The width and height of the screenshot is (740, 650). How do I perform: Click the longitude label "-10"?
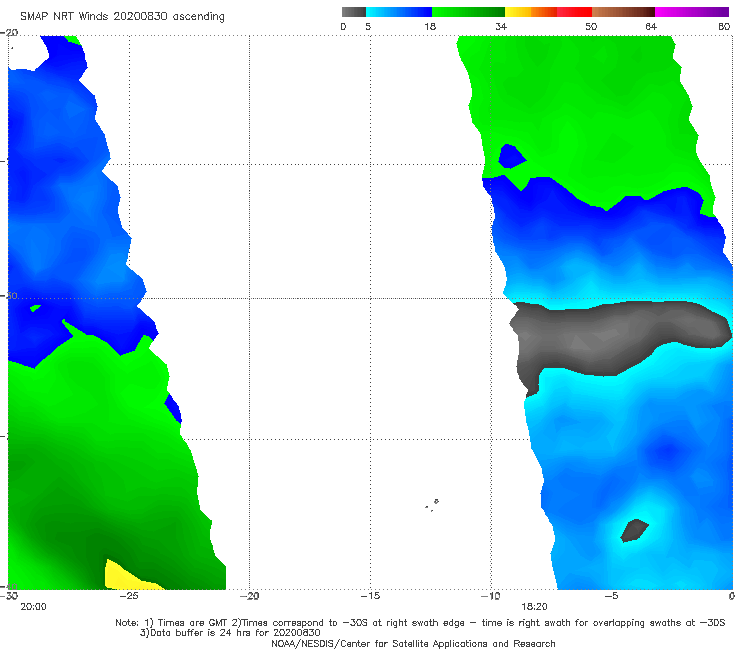[x=491, y=596]
